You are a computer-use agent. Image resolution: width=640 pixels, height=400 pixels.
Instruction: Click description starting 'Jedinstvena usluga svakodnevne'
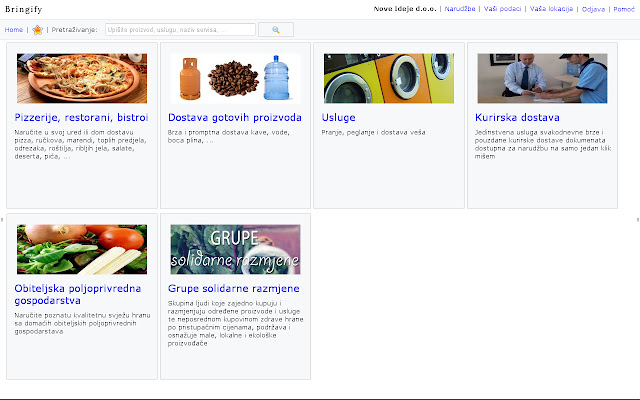[x=543, y=144]
